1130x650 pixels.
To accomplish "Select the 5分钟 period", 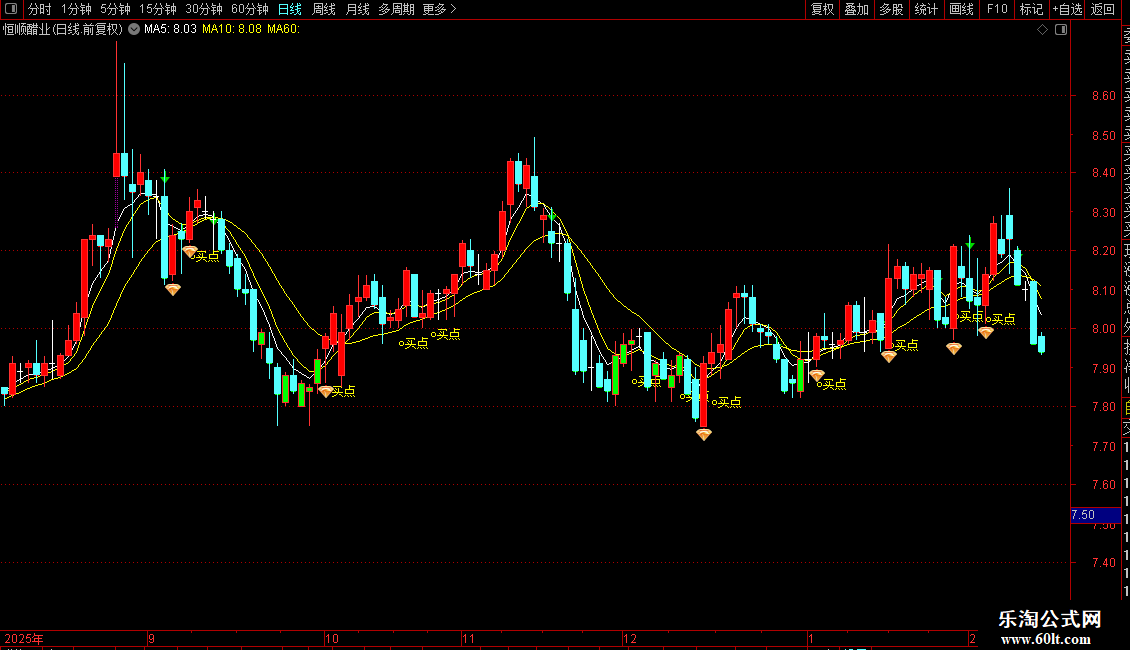I will point(115,9).
